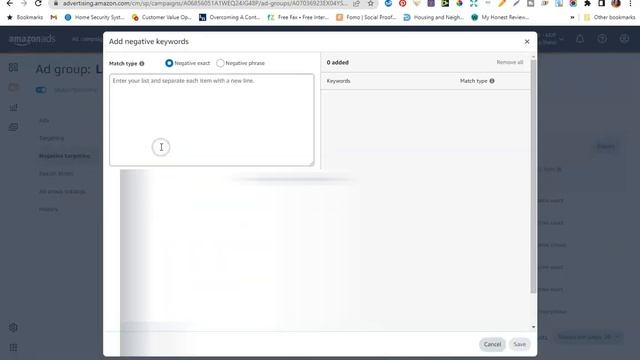Click the info icon in Match type column header
Screen dimensions: 640x360
click(492, 81)
